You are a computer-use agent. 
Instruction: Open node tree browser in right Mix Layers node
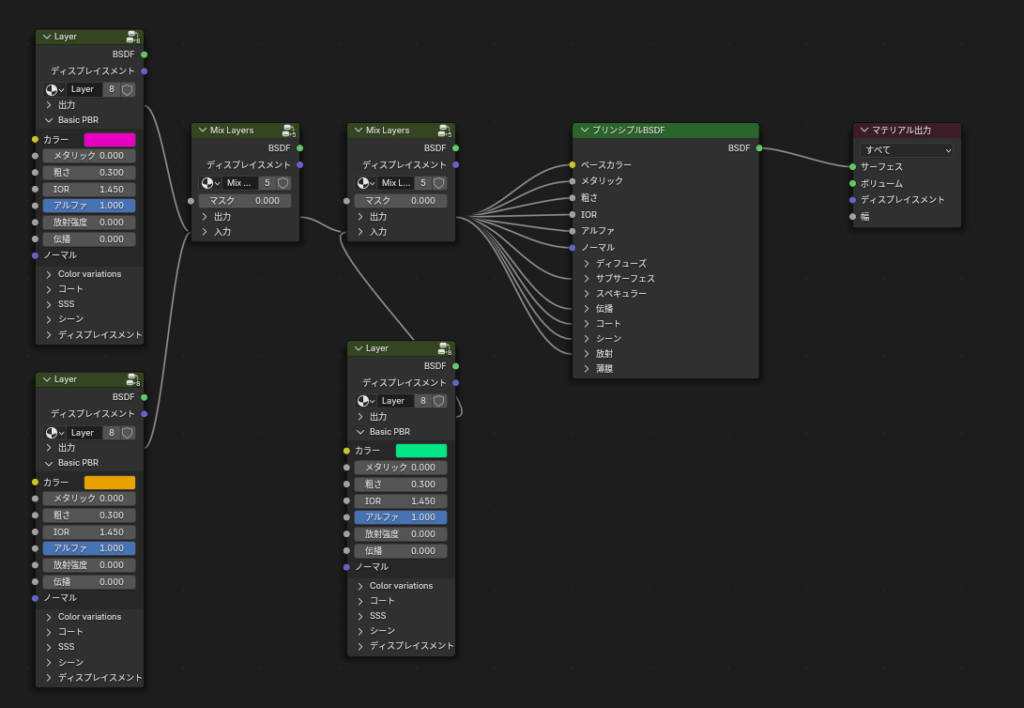coord(366,183)
